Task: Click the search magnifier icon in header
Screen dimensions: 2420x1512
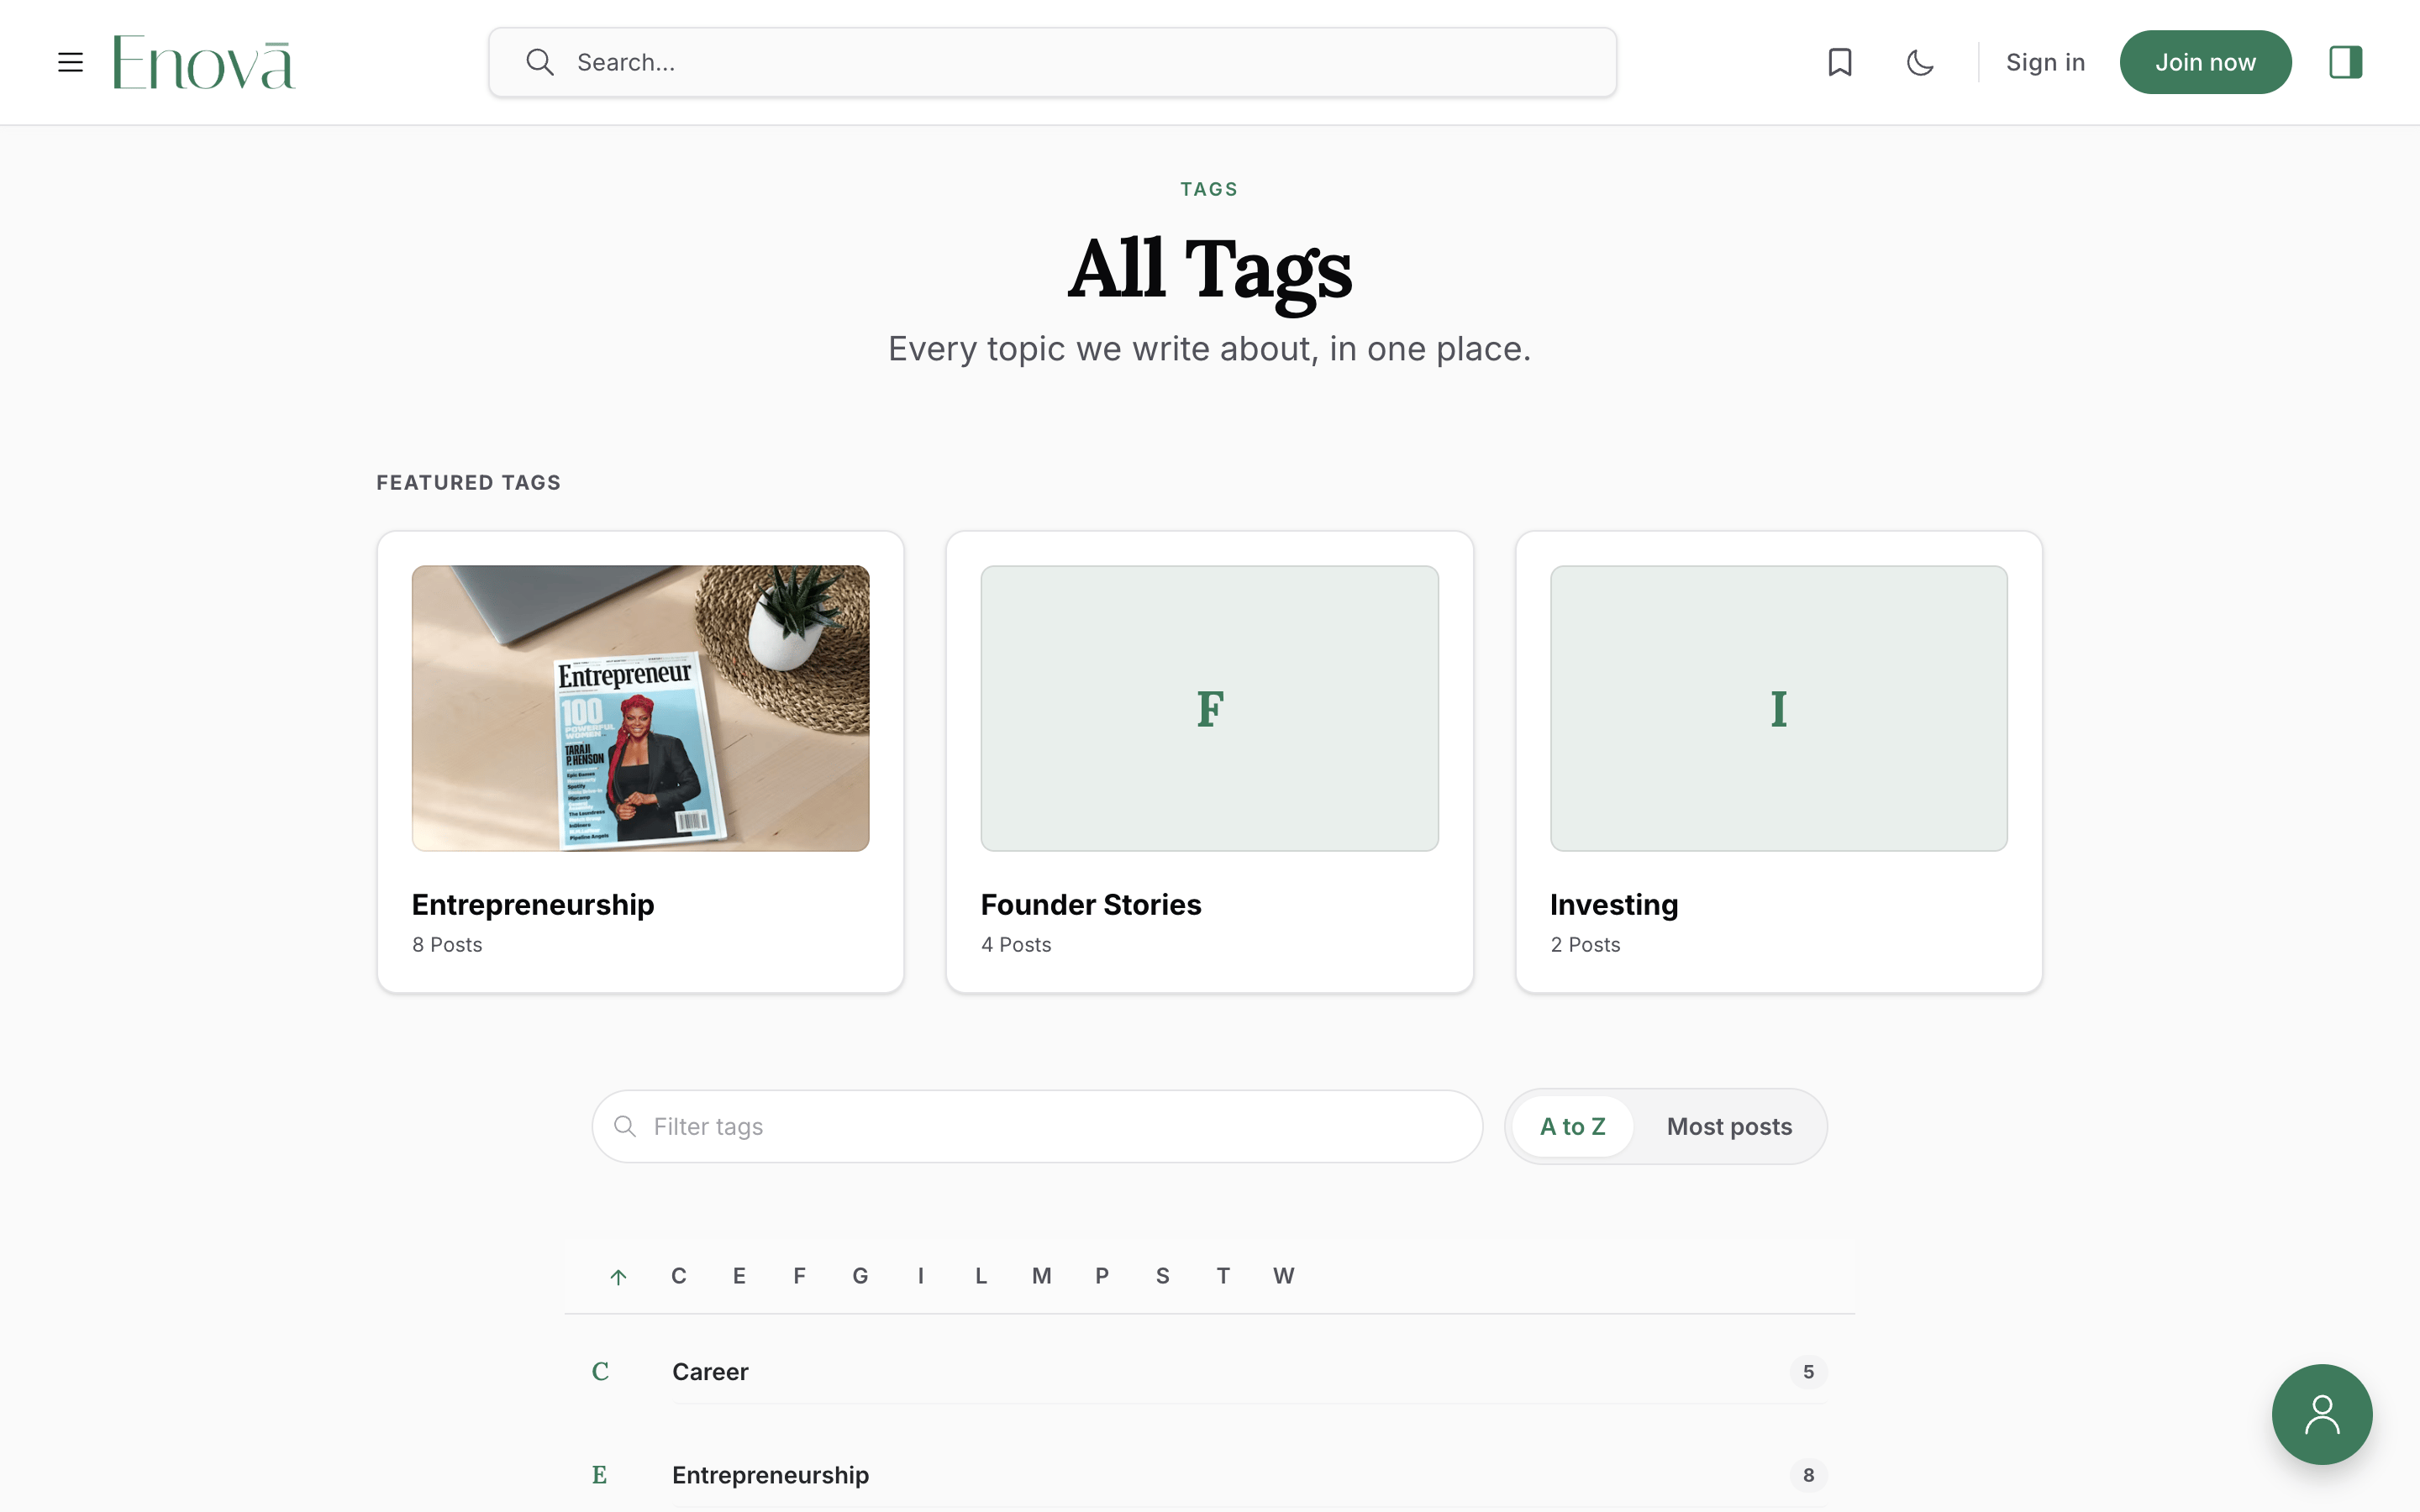Action: [540, 62]
